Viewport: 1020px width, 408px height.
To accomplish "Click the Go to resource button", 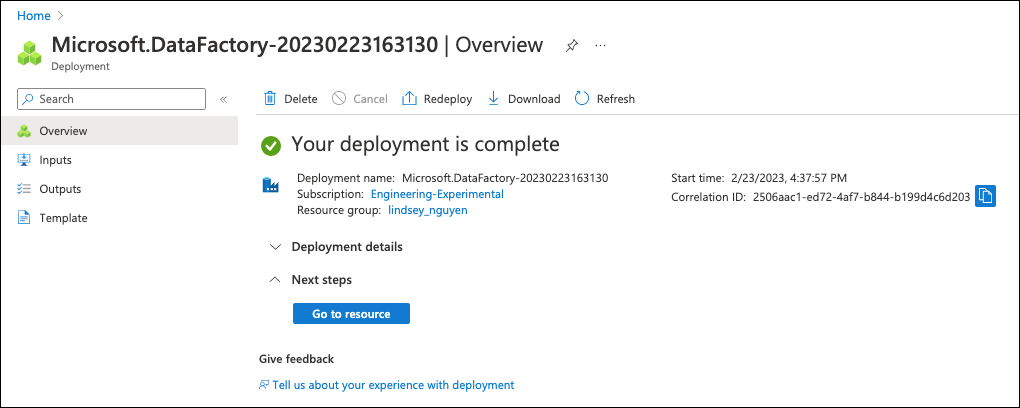I will [351, 314].
